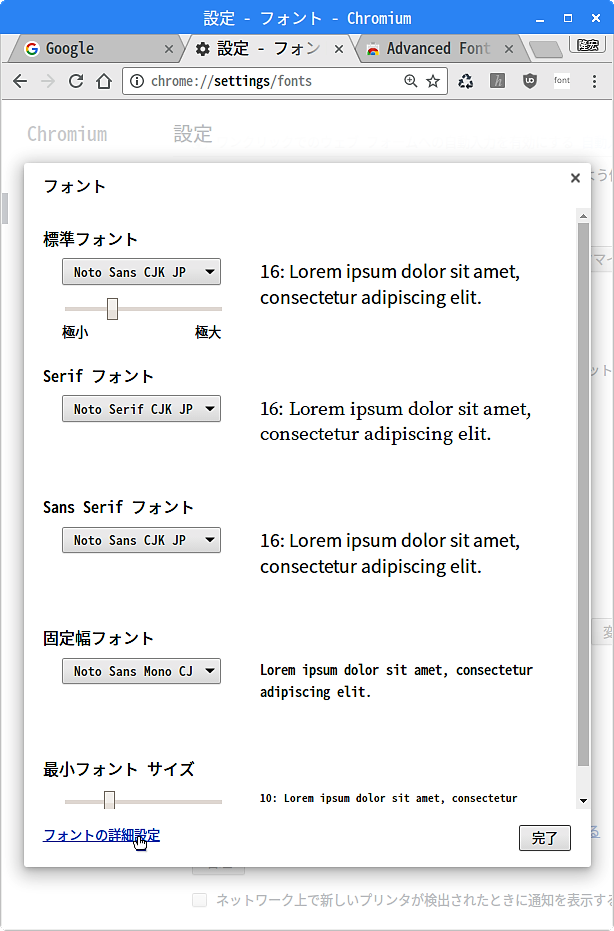Click the recycle arrows extension icon
This screenshot has width=614, height=931.
point(466,81)
